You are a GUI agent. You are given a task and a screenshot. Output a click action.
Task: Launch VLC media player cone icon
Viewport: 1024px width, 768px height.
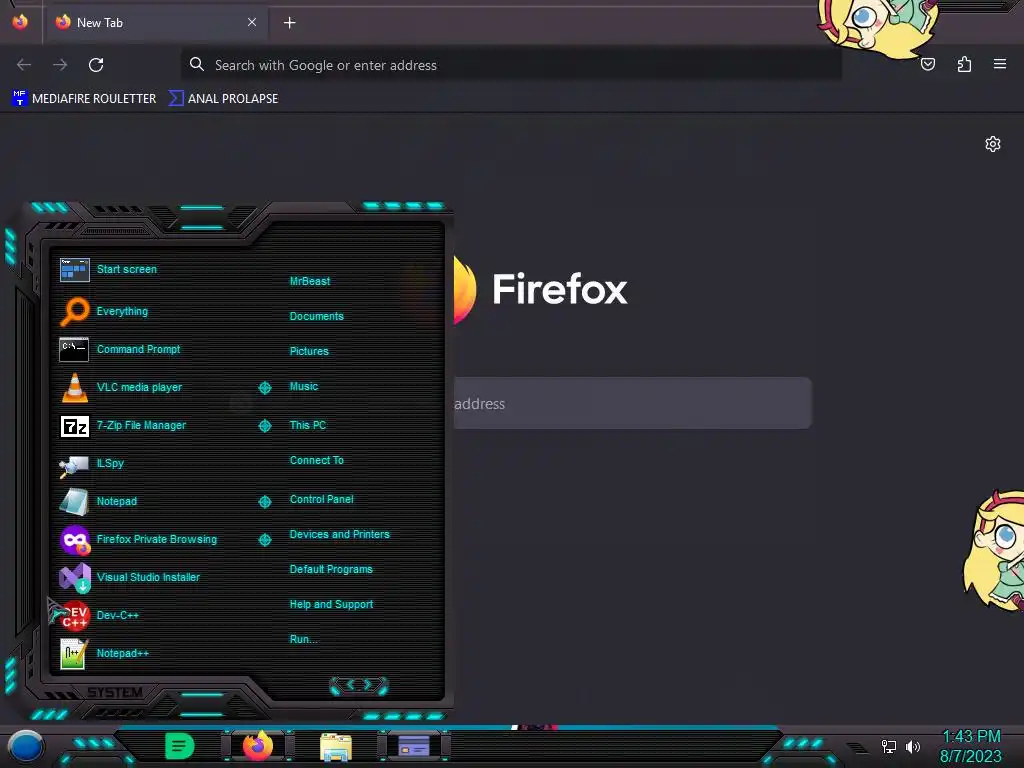pos(74,387)
